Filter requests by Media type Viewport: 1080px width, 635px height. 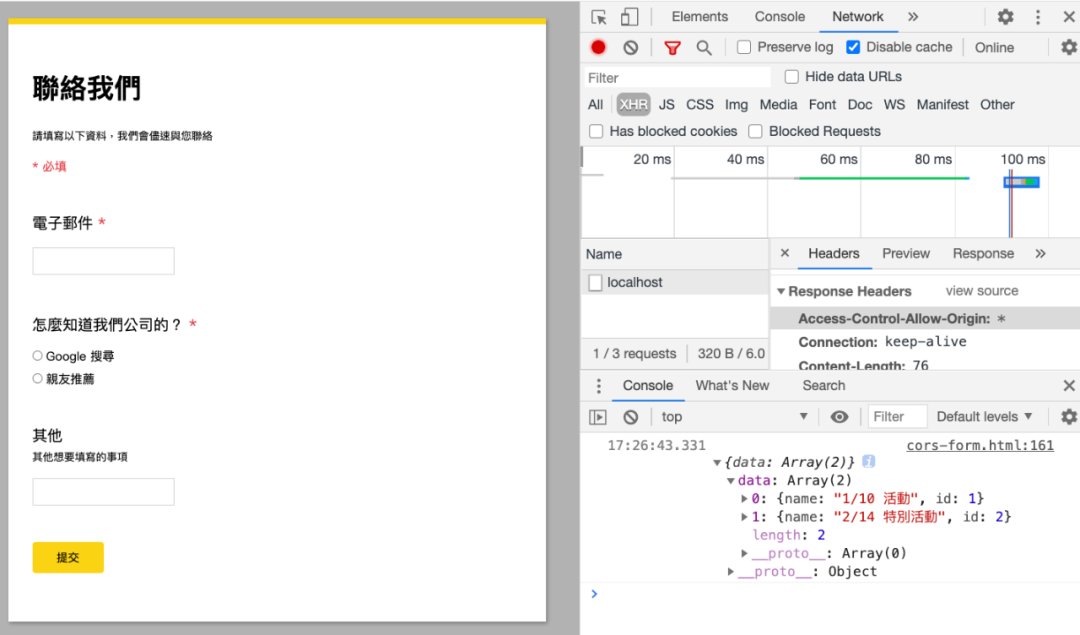(x=778, y=105)
